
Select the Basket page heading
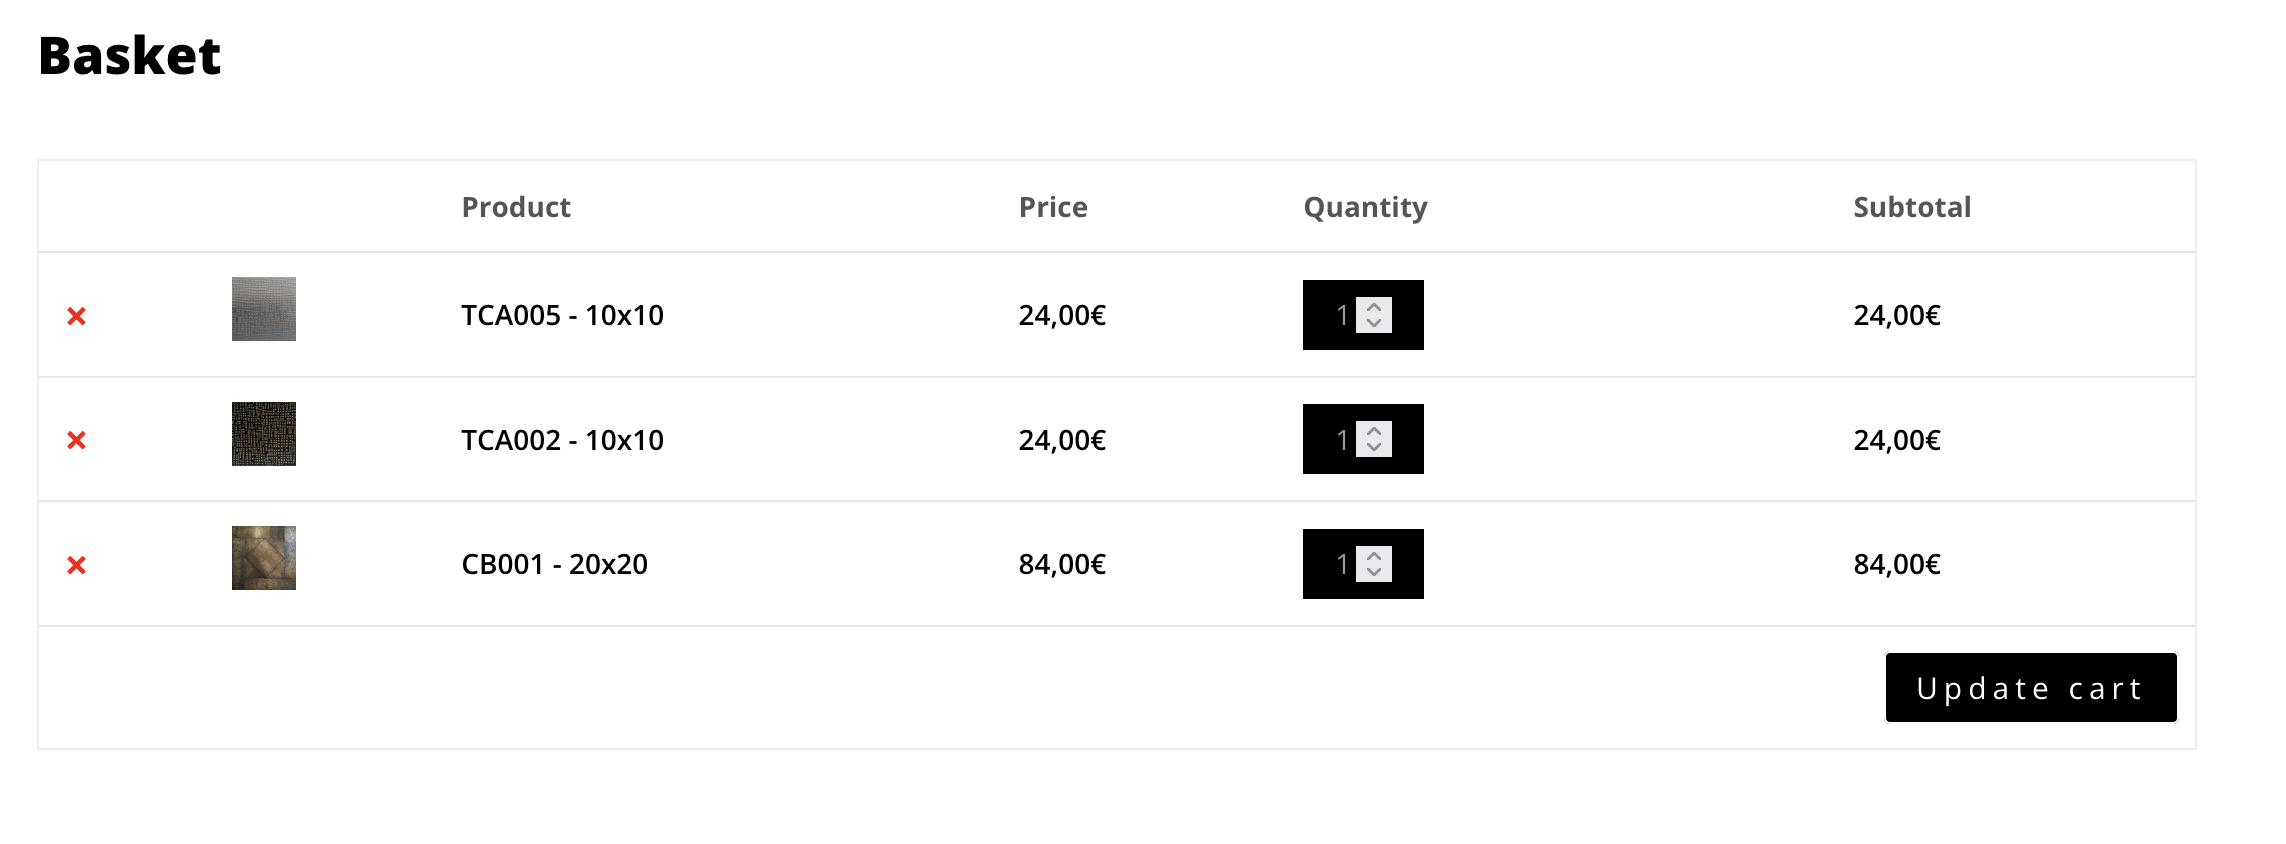130,55
